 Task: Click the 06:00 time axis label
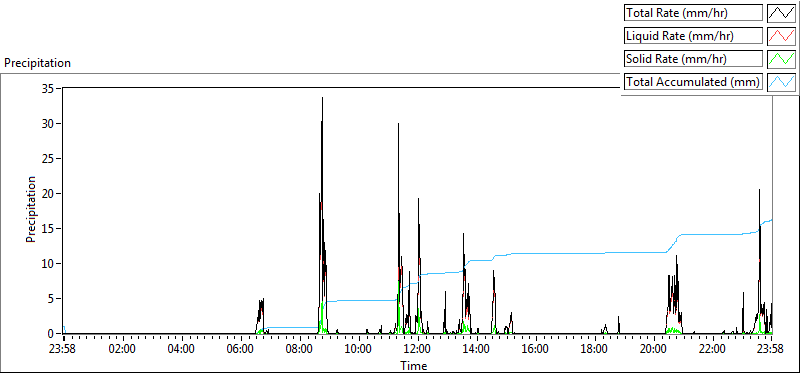(240, 350)
